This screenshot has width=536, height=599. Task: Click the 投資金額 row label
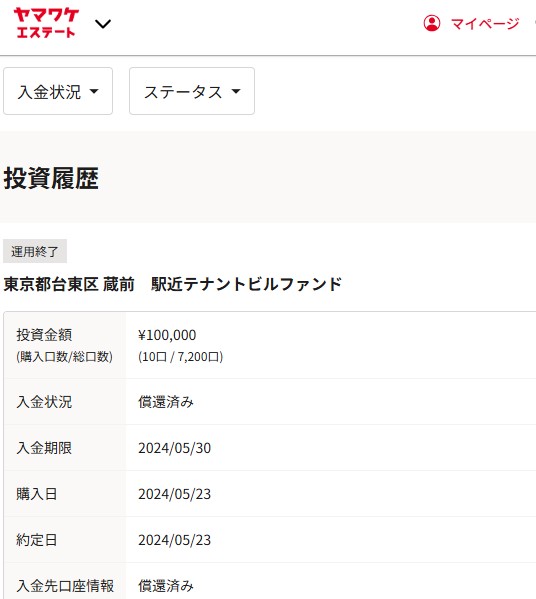pyautogui.click(x=44, y=335)
